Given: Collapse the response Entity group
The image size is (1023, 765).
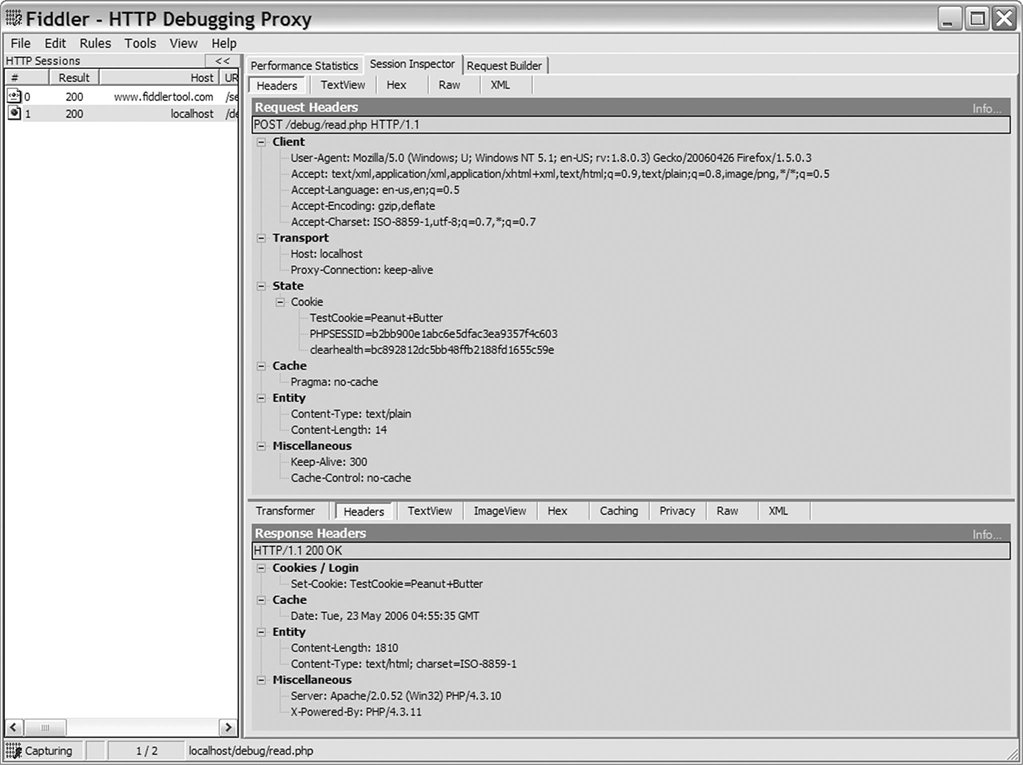Looking at the screenshot, I should click(x=261, y=632).
